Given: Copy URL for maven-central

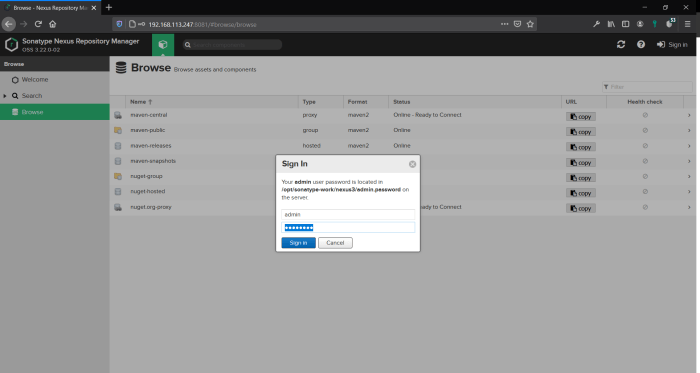Looking at the screenshot, I should pyautogui.click(x=581, y=116).
